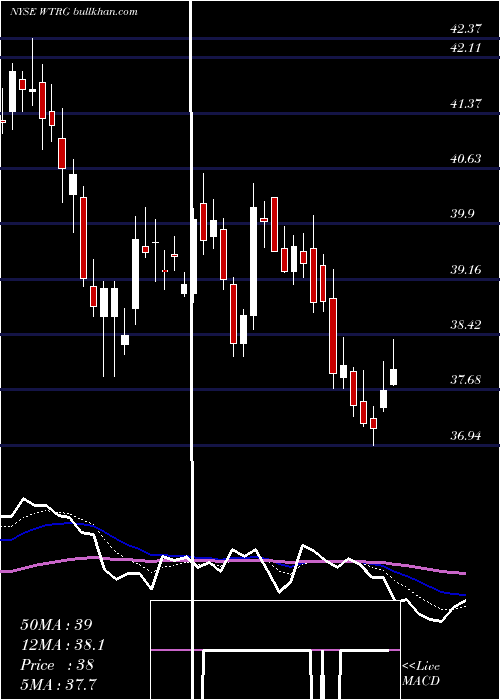The width and height of the screenshot is (500, 700).
Task: Select the 39.9 price axis label
Action: tap(462, 214)
